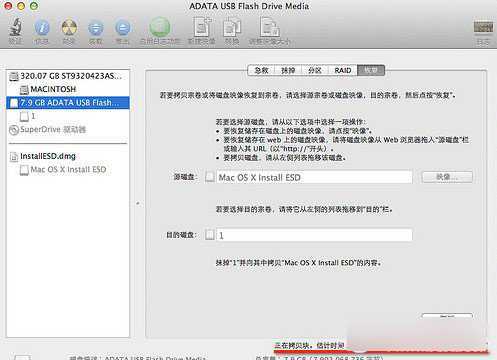The height and width of the screenshot is (360, 497).
Task: Click the Convert image toolbar icon
Action: [x=232, y=27]
